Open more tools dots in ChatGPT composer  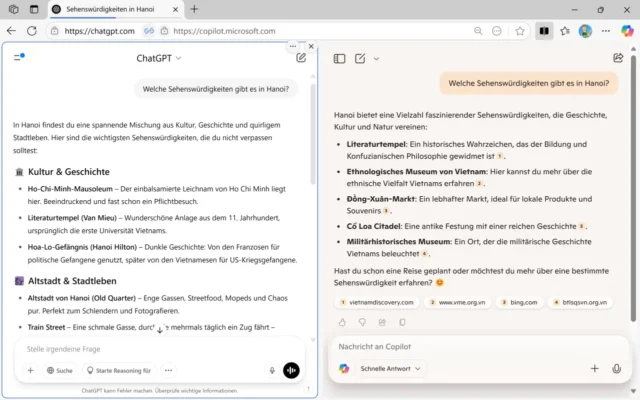(168, 370)
